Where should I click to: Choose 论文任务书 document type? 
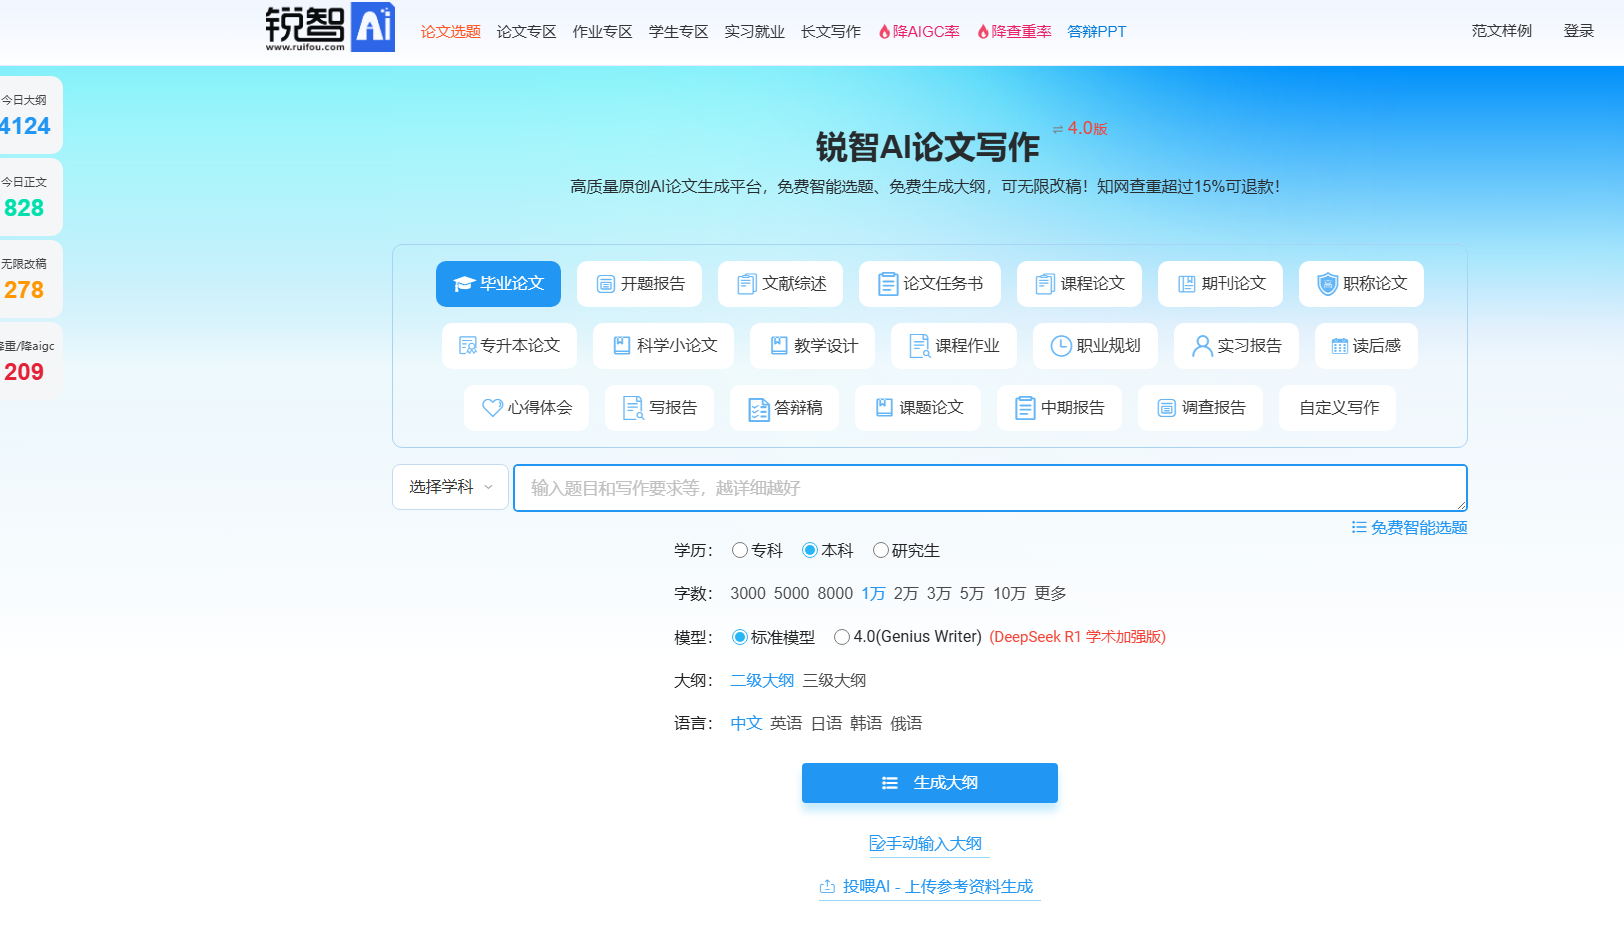click(930, 284)
